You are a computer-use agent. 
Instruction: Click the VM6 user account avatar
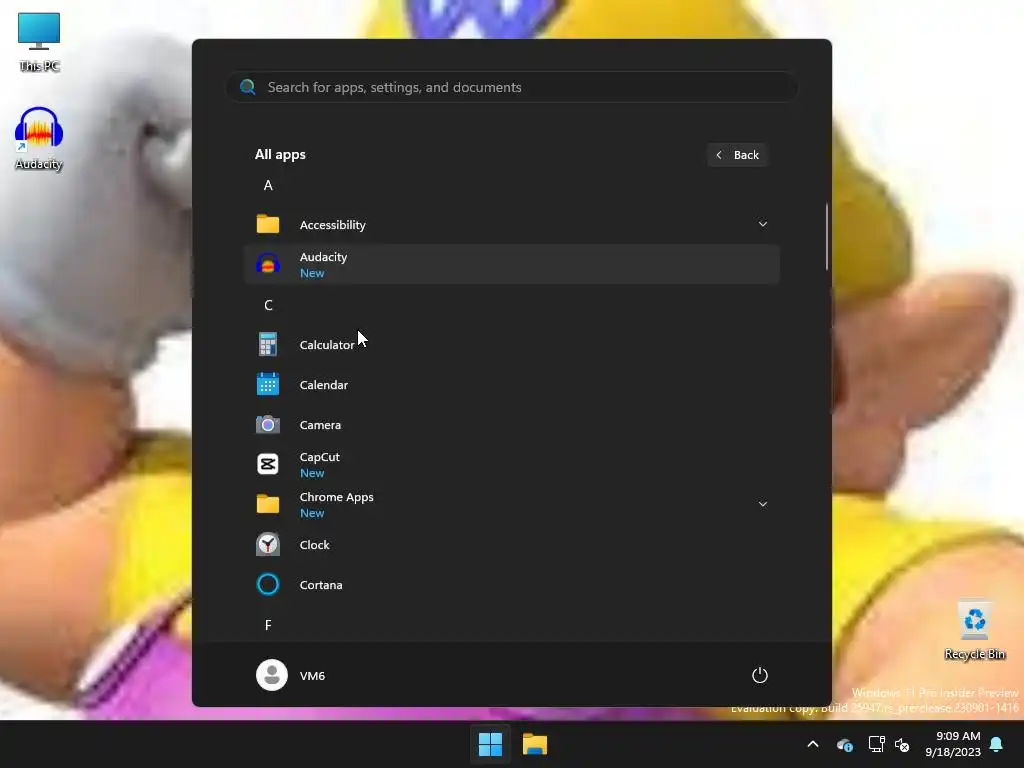[272, 675]
